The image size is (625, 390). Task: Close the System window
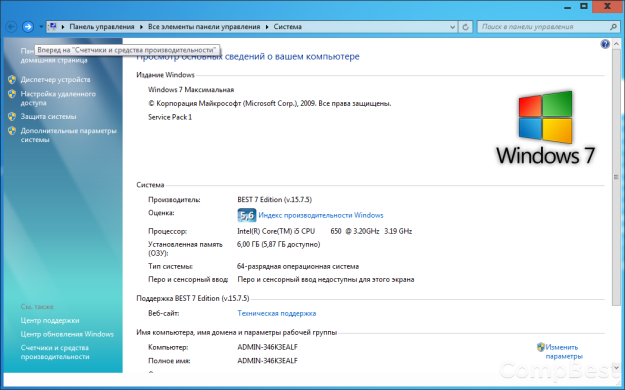[608, 6]
